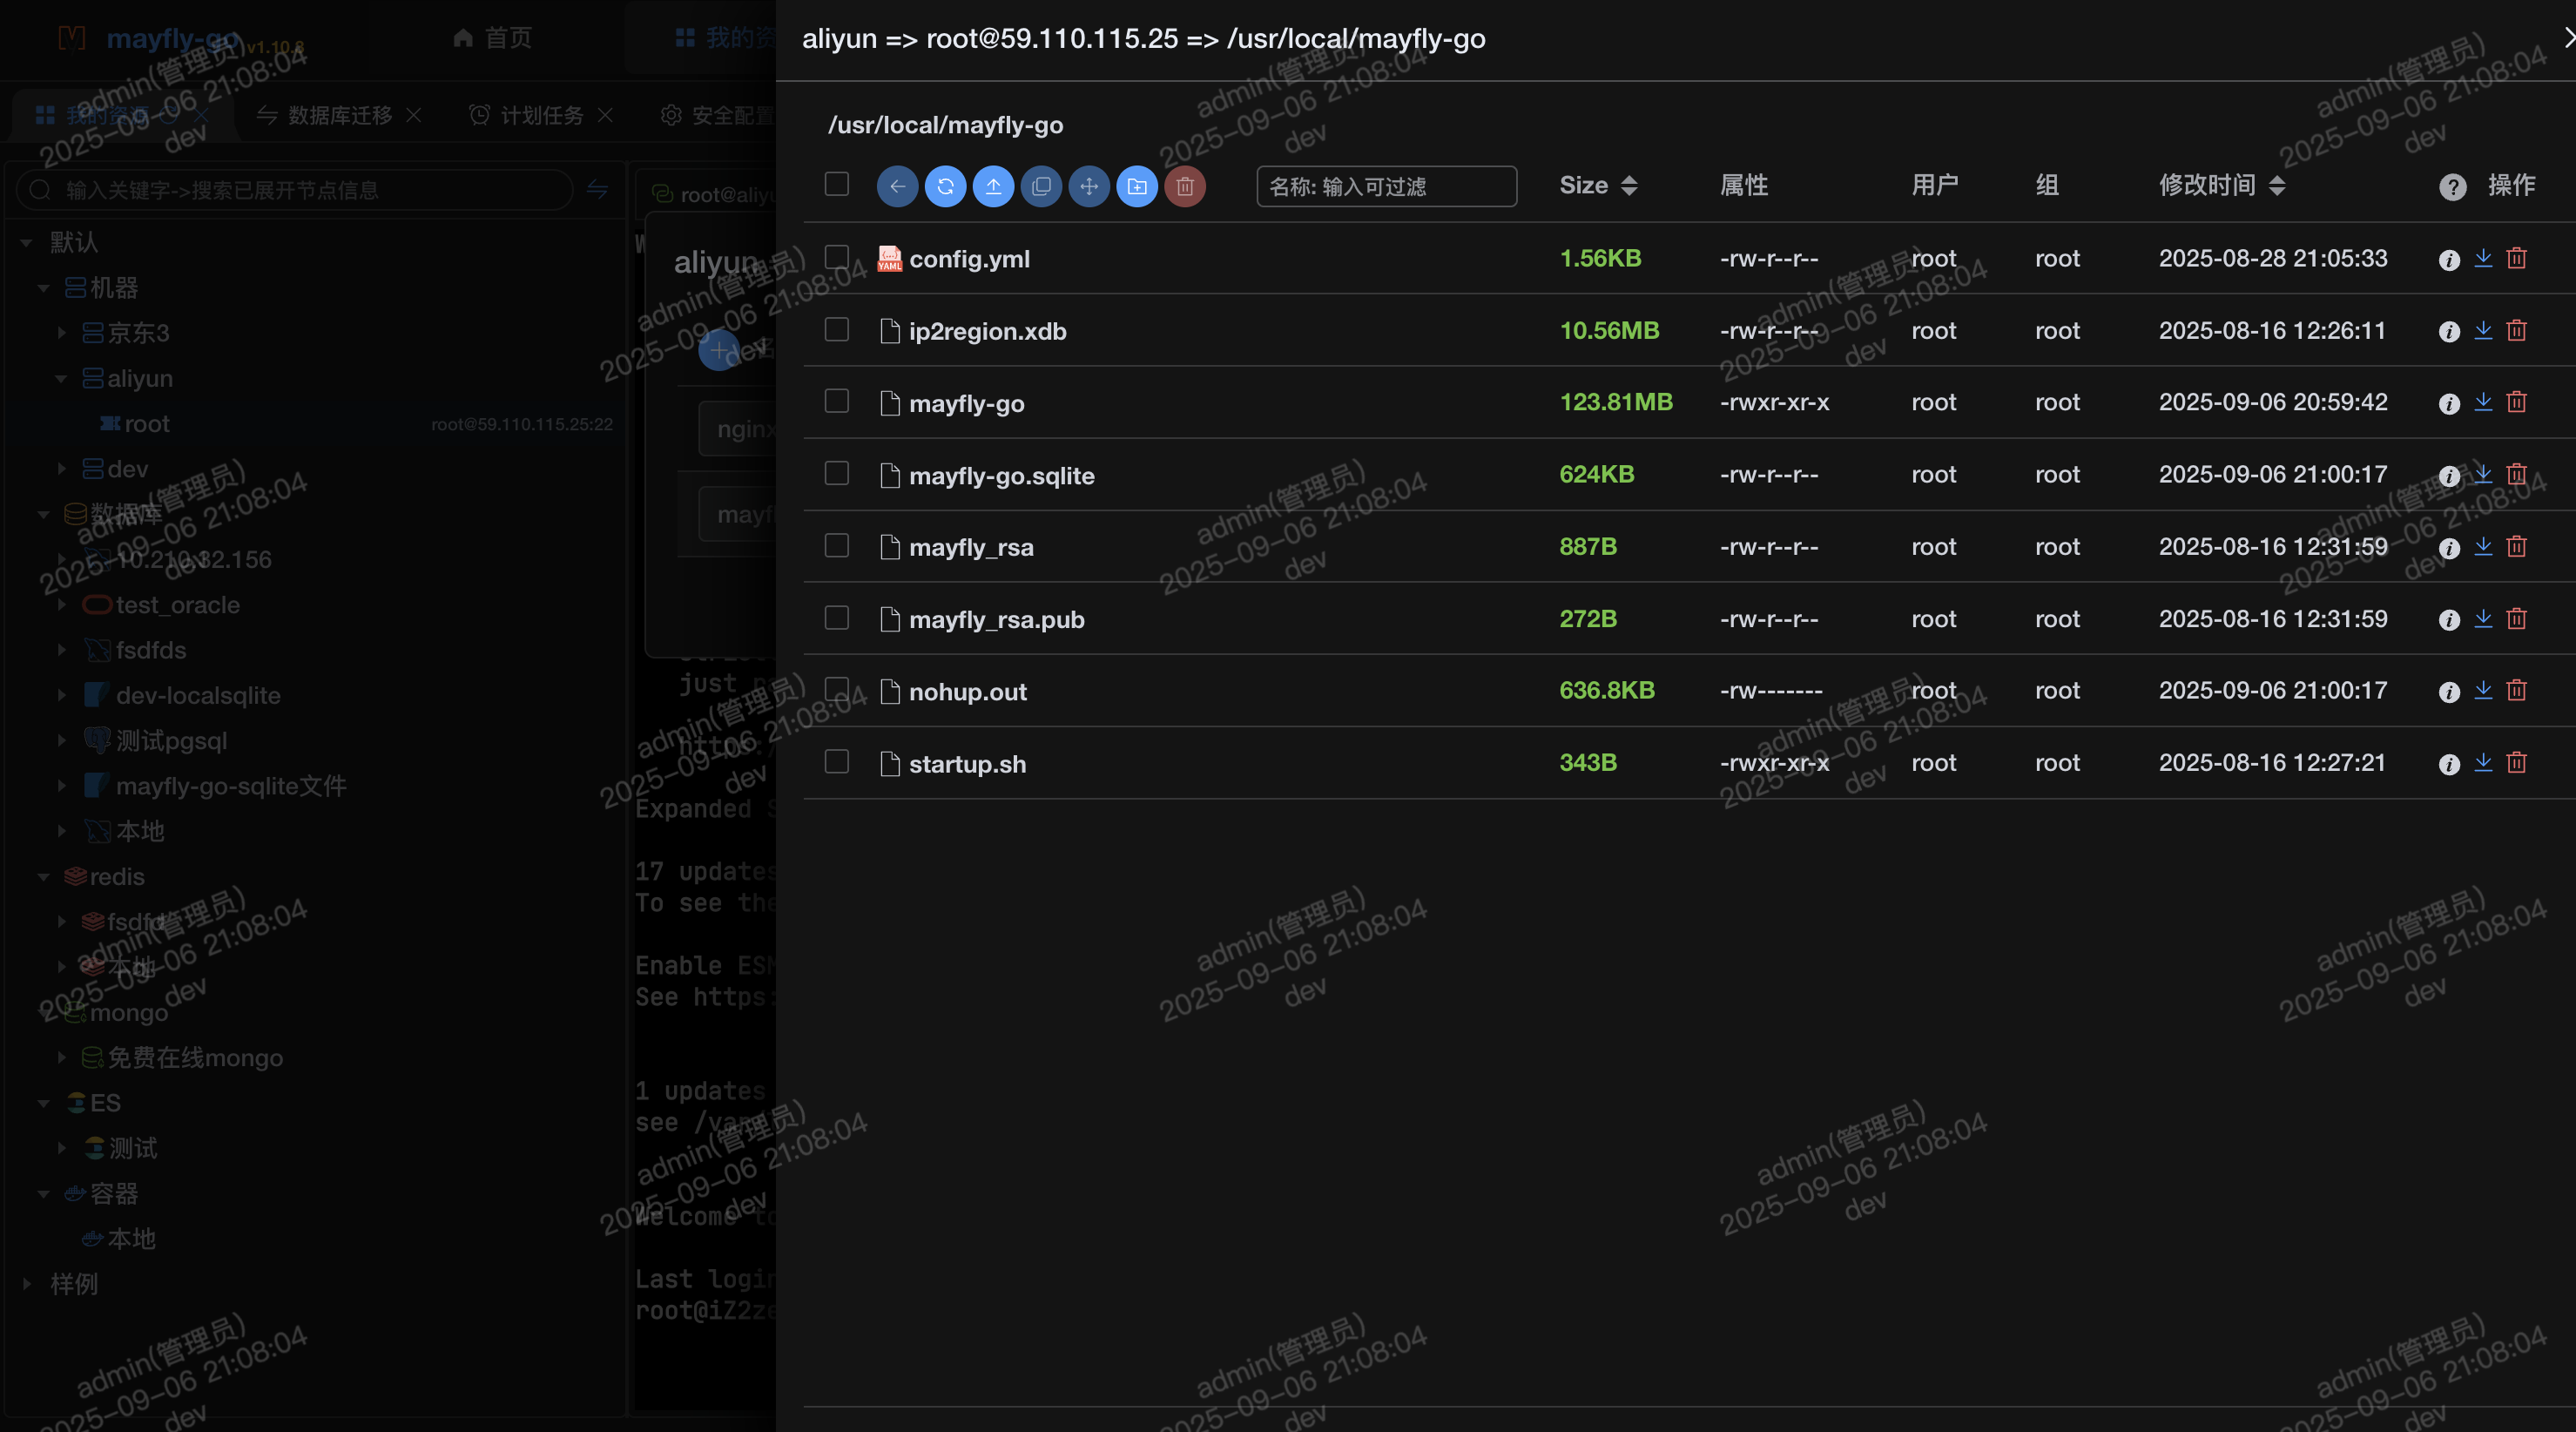Switch to the 安全配置 tab
The height and width of the screenshot is (1432, 2576).
pos(718,115)
